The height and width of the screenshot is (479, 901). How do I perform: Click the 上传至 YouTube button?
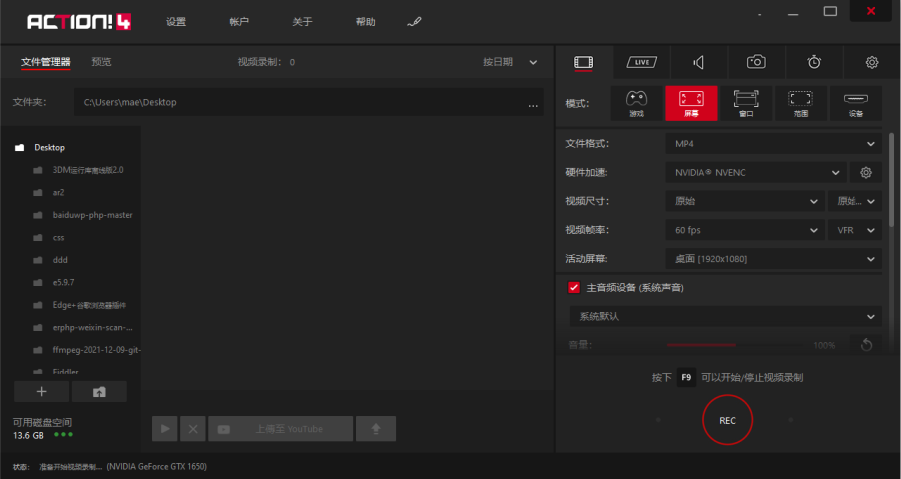coord(280,429)
